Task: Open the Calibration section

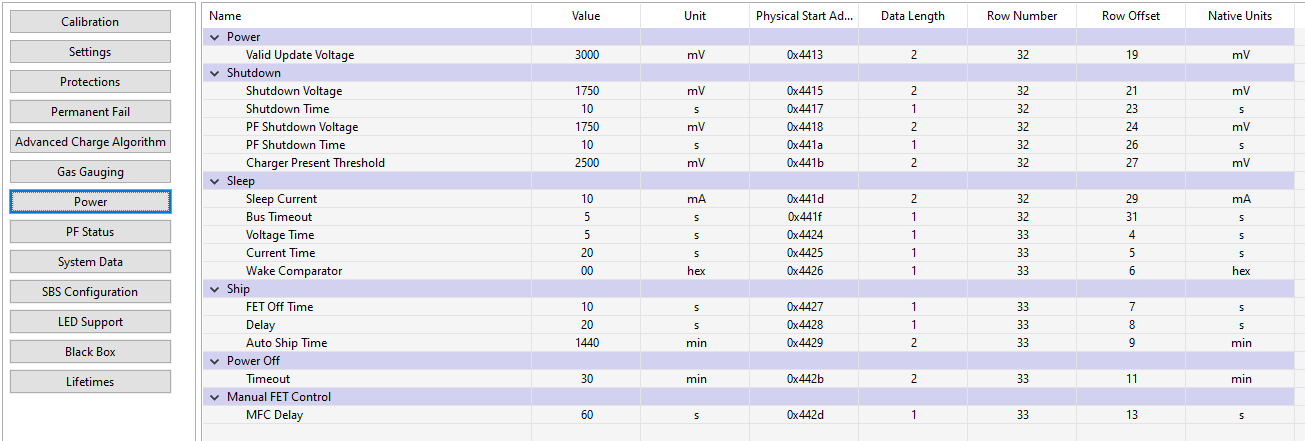Action: (90, 22)
